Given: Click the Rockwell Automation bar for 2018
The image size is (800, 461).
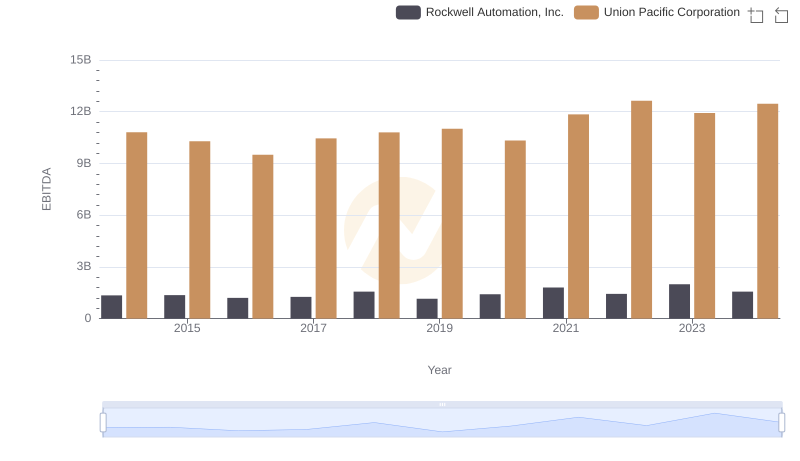Looking at the screenshot, I should pyautogui.click(x=364, y=305).
